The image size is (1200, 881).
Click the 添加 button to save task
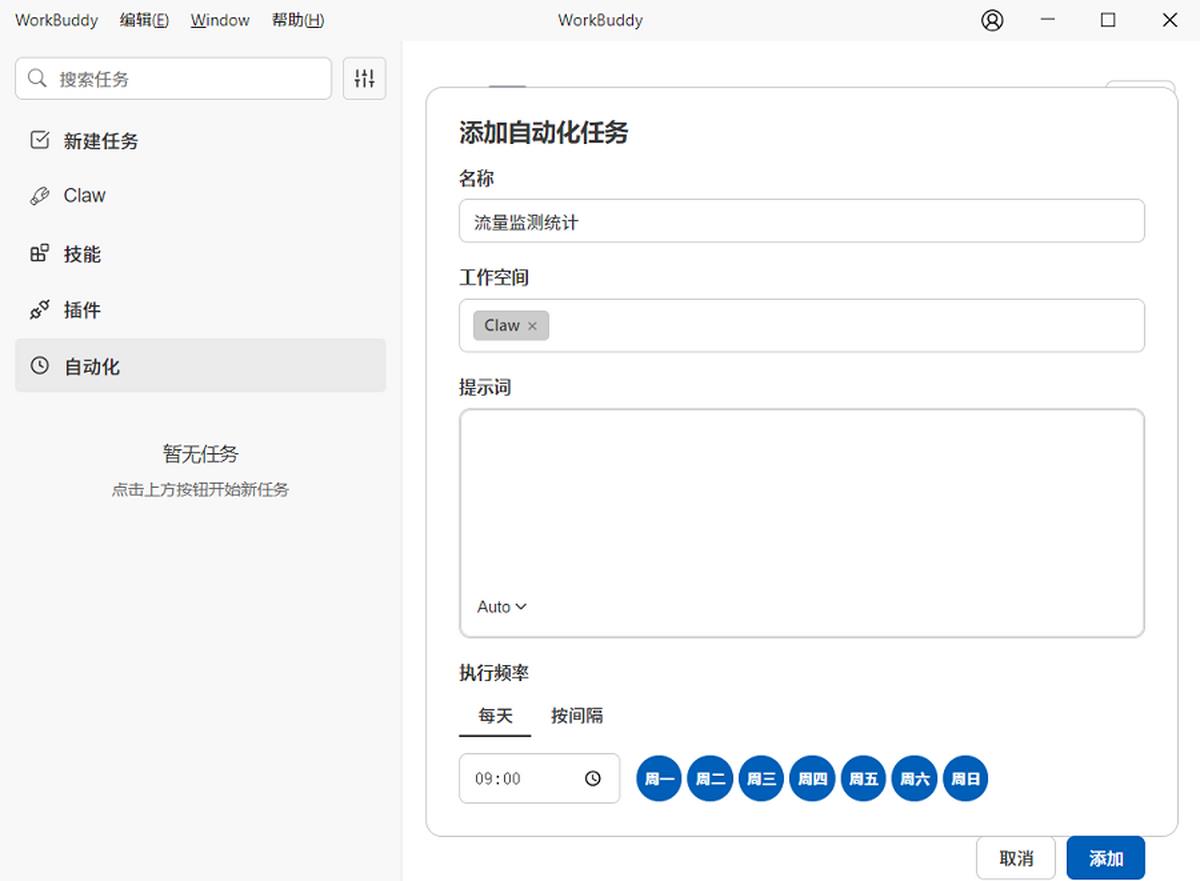click(x=1105, y=858)
